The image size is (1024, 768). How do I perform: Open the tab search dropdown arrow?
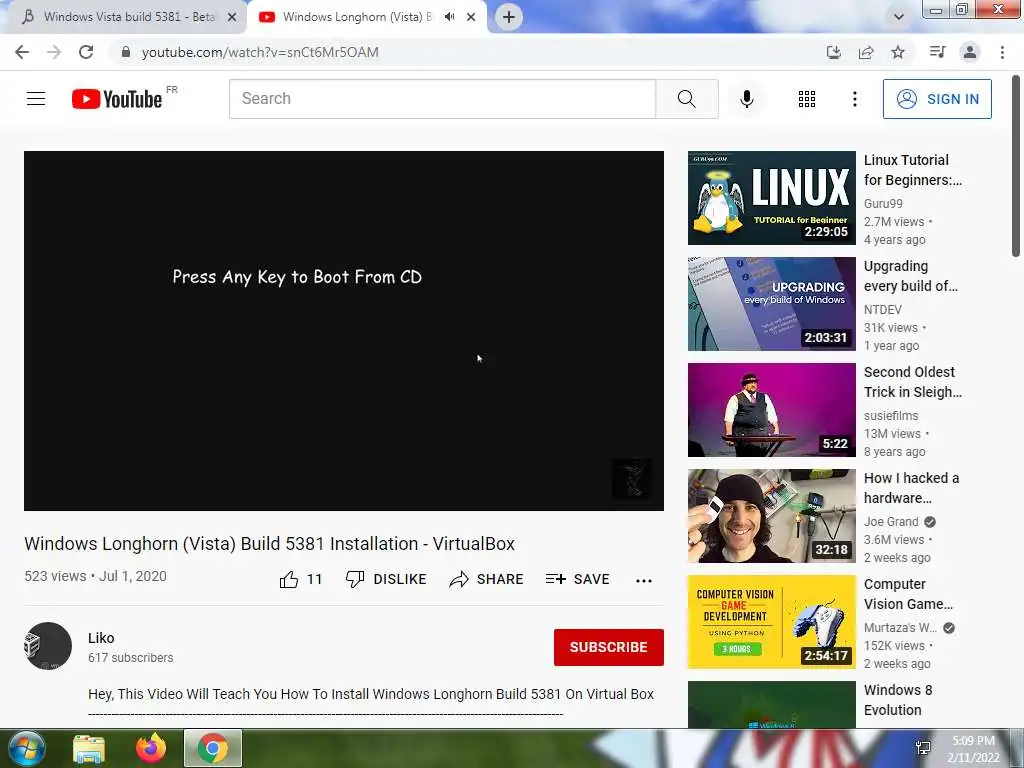coord(899,17)
